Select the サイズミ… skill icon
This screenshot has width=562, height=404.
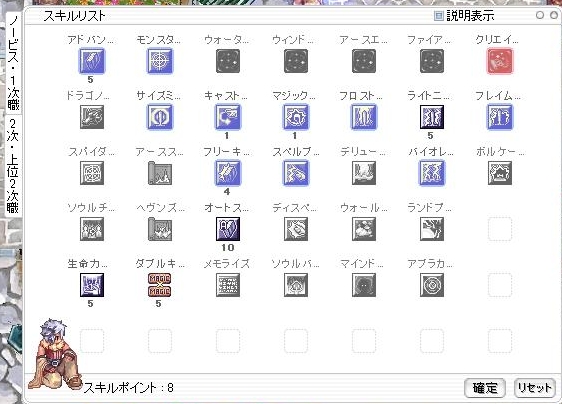pyautogui.click(x=160, y=117)
